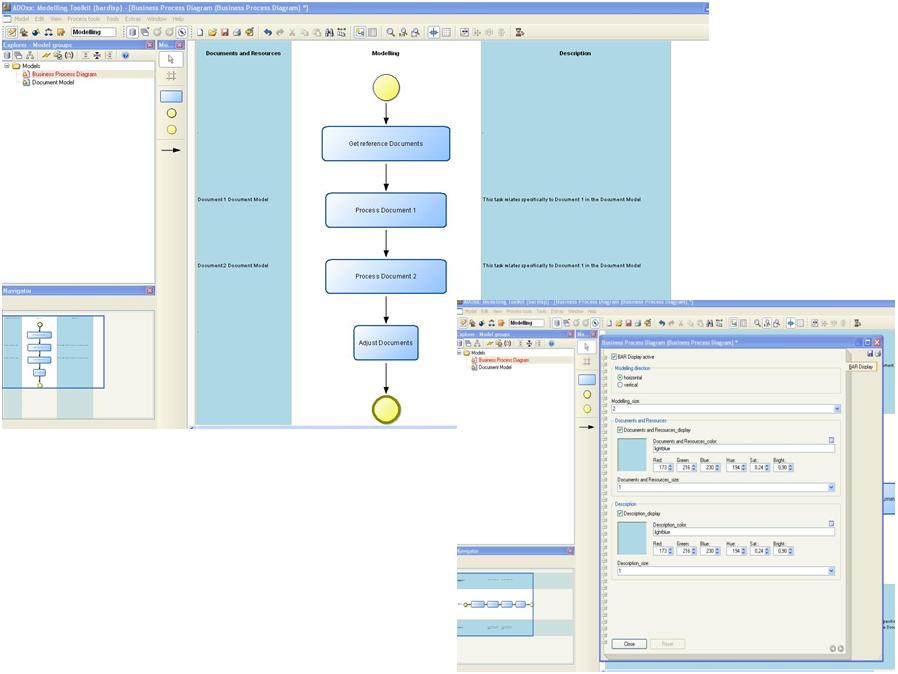
Task: Click the small icon beside Documents and Resources_color
Action: pyautogui.click(x=832, y=440)
